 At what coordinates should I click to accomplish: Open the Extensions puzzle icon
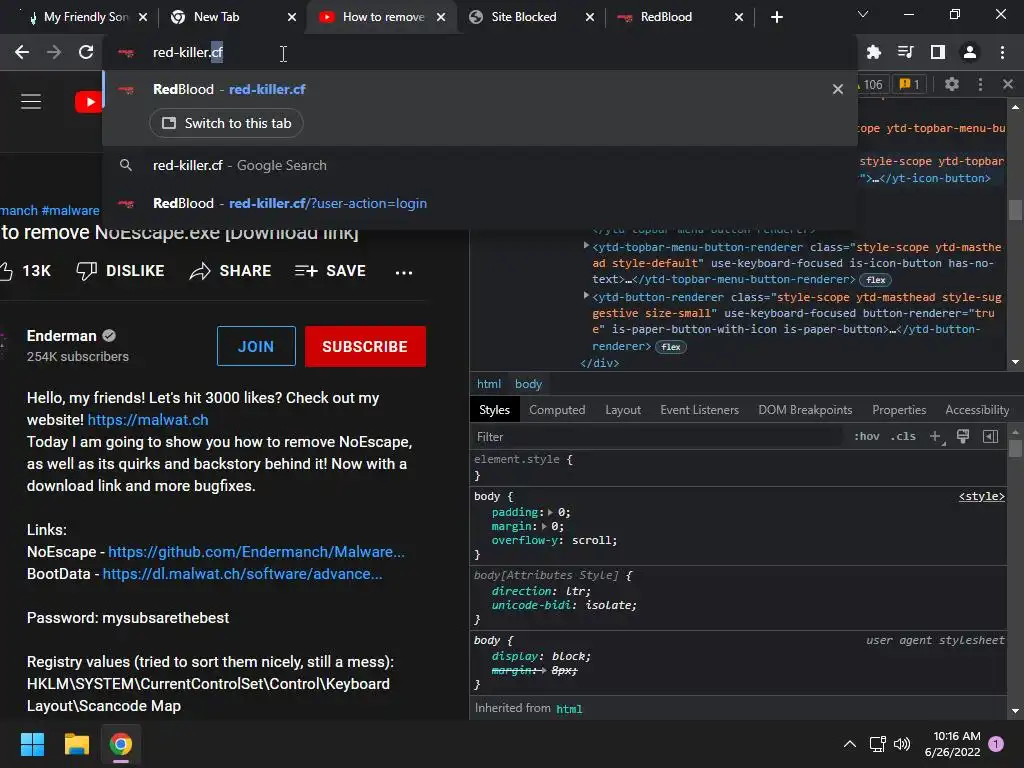coord(873,52)
